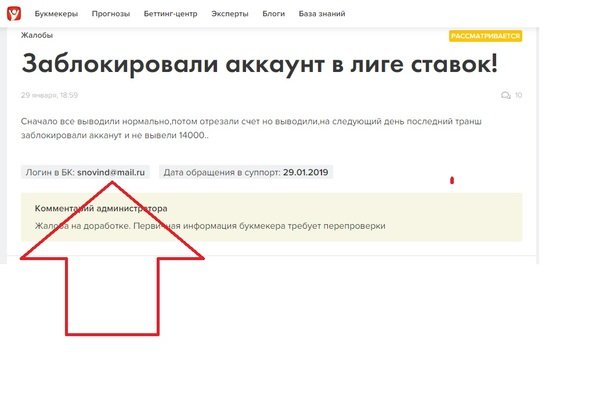607x400 pixels.
Task: Select the Эксперты navigation item
Action: (270, 13)
